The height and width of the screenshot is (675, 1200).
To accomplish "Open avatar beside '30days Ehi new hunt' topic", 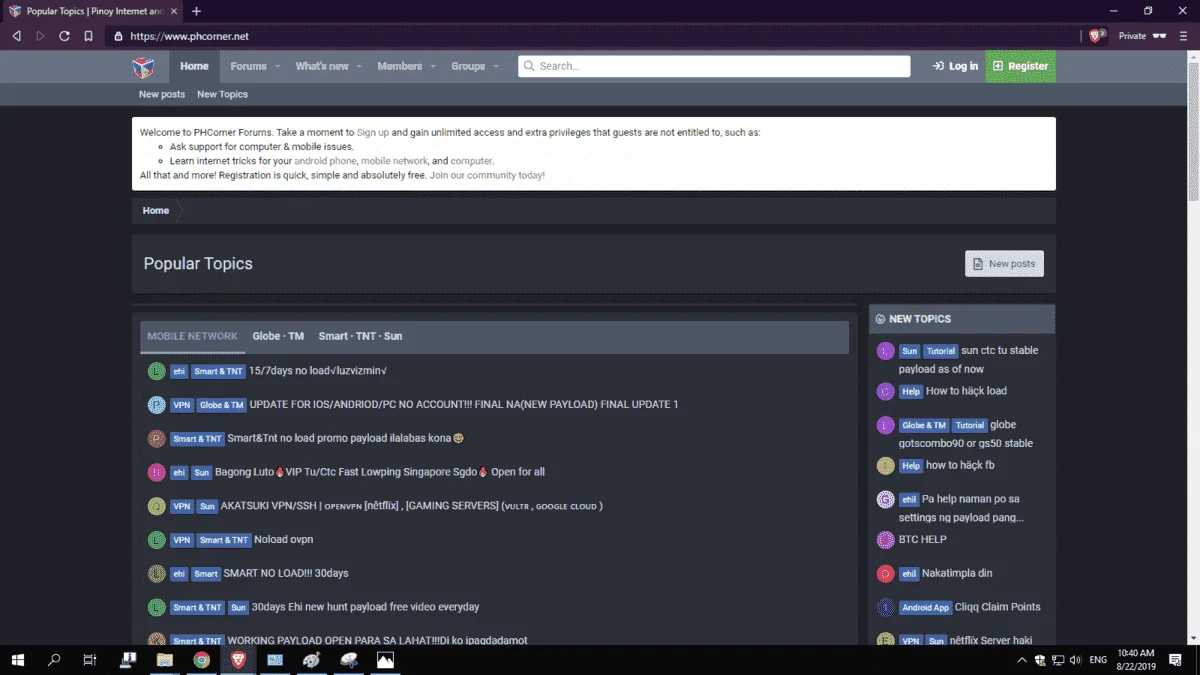I will coord(157,607).
